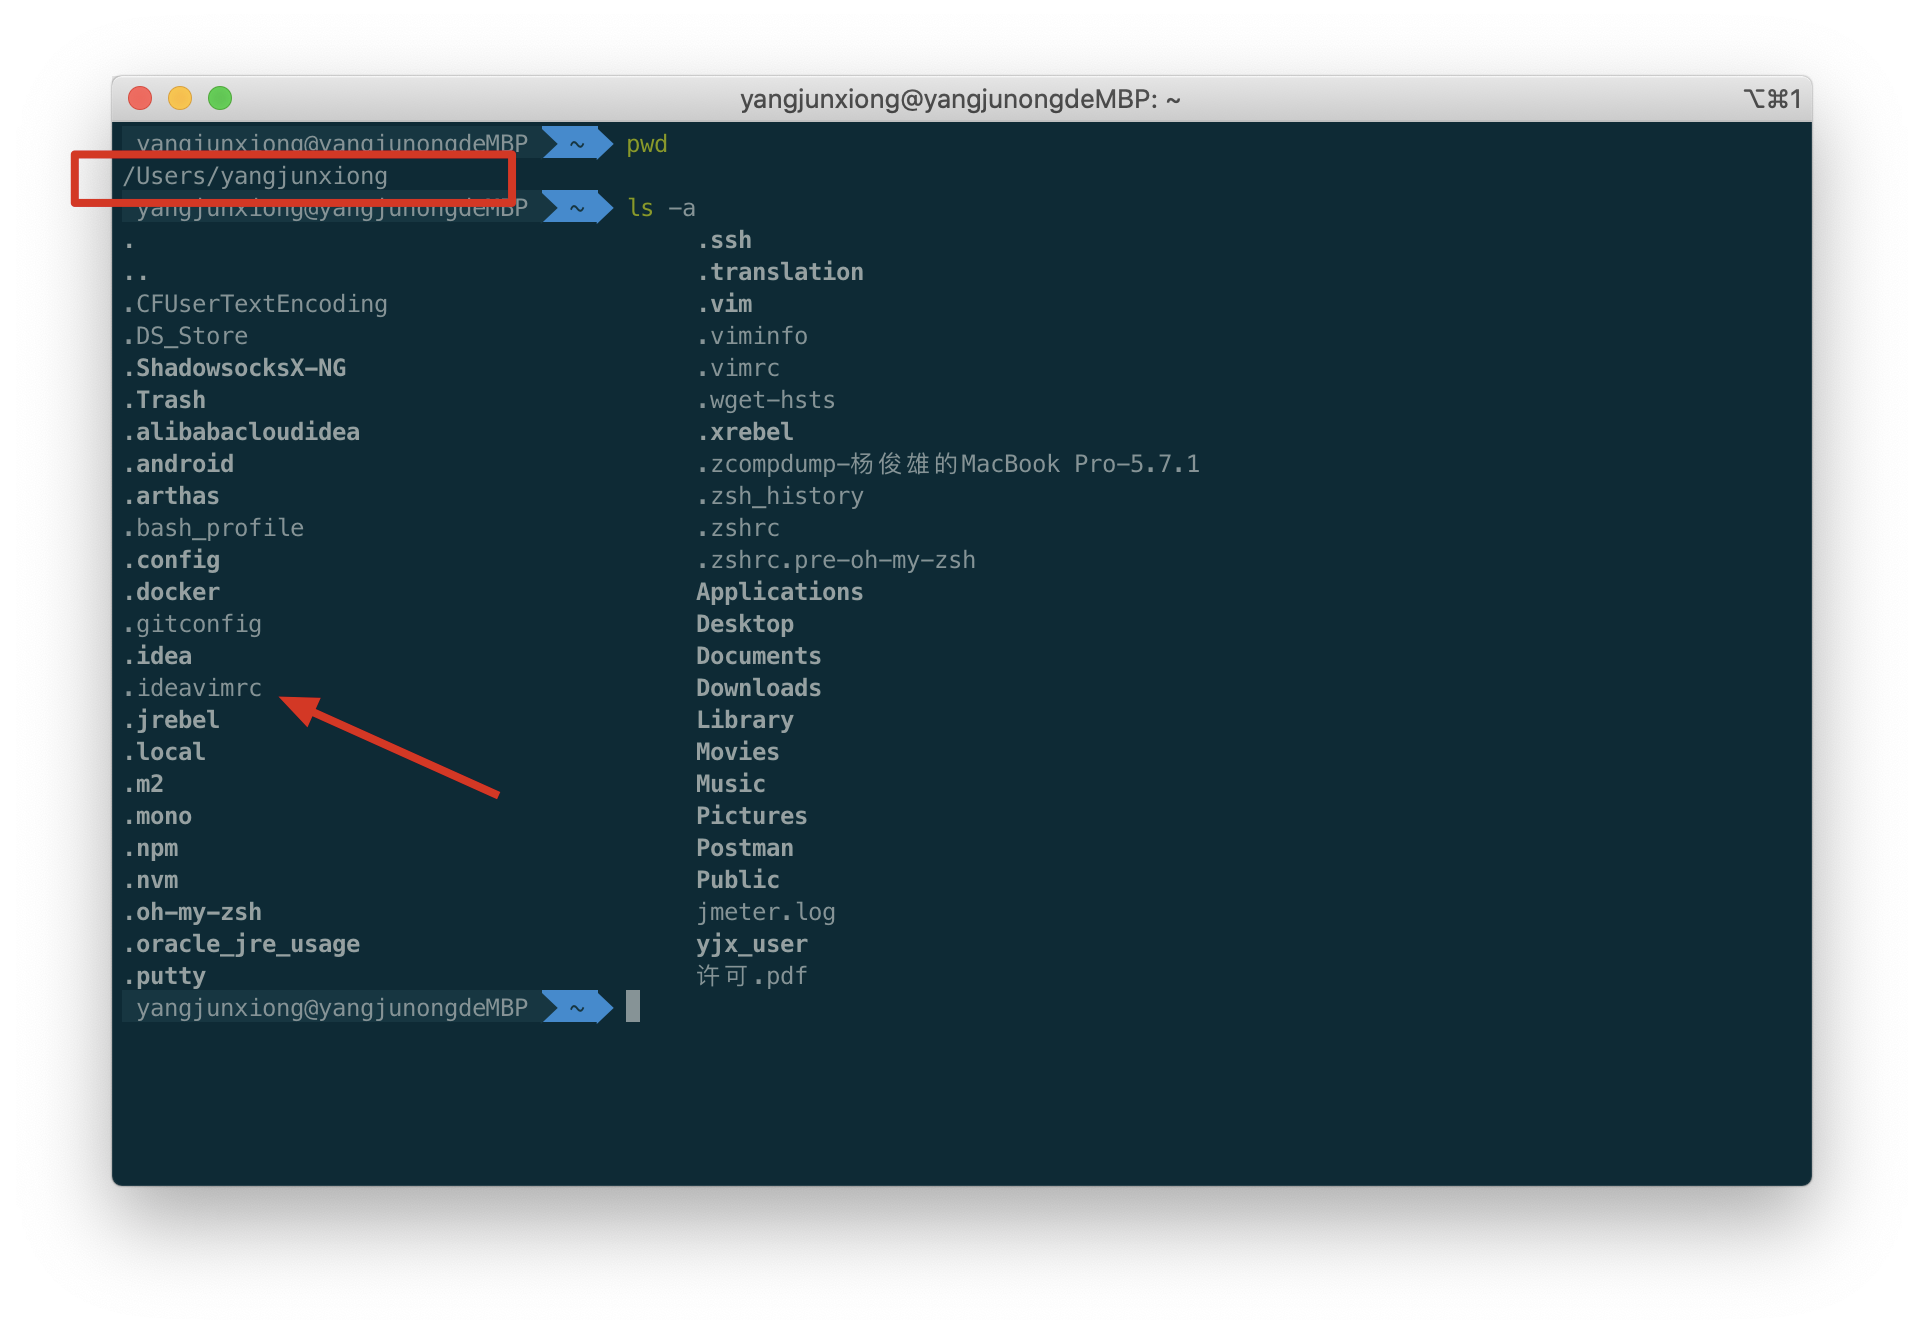
Task: Click the .ssh directory name
Action: [x=724, y=240]
